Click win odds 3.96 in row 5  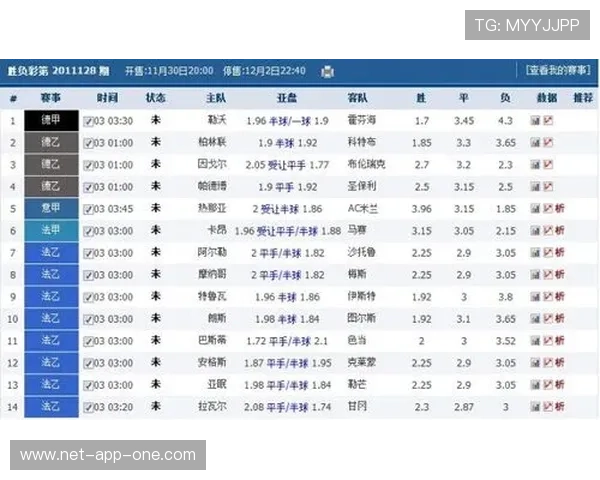[421, 209]
